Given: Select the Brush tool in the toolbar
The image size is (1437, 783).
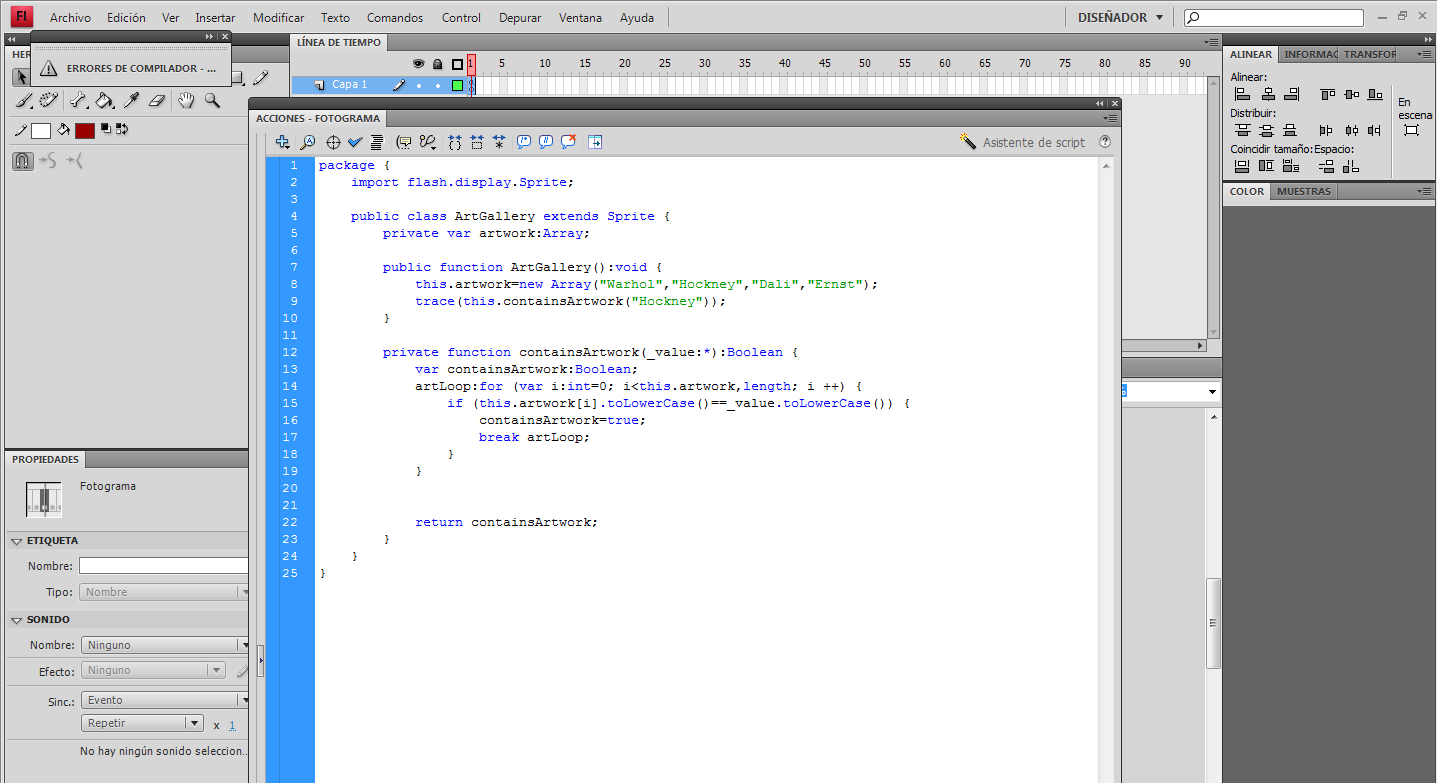Looking at the screenshot, I should tap(22, 100).
